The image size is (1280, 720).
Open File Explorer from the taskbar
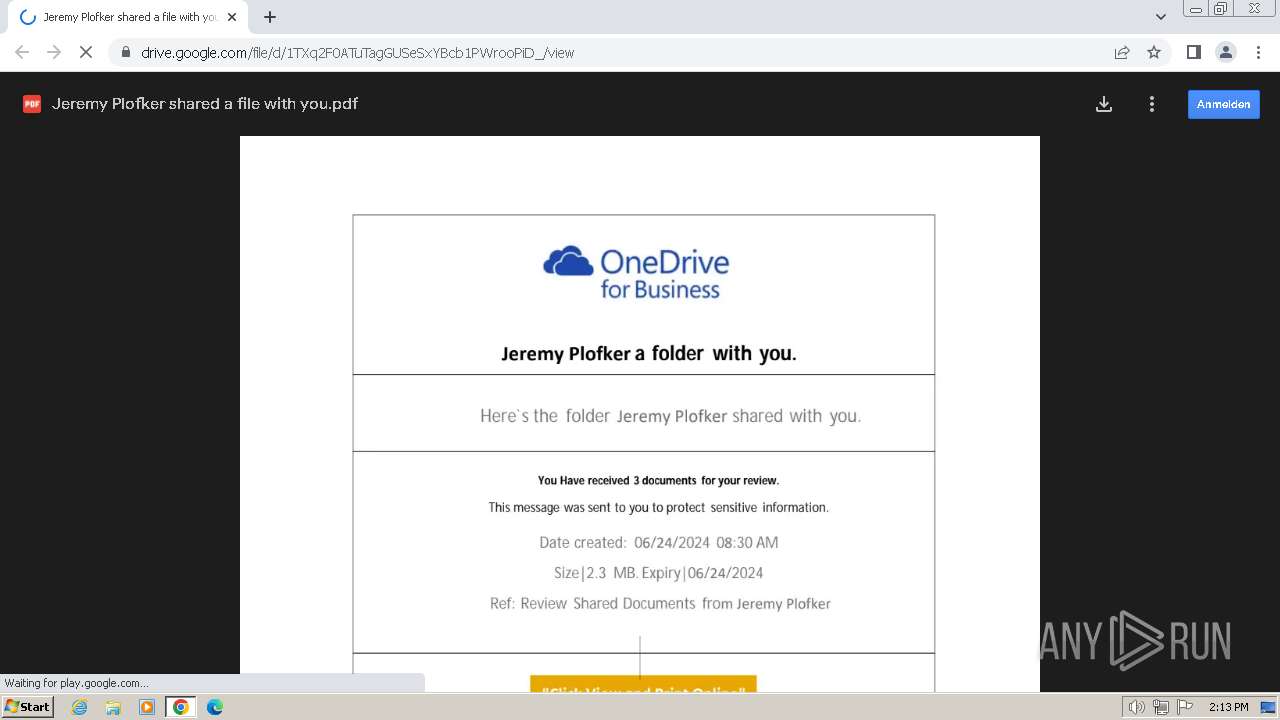click(113, 707)
